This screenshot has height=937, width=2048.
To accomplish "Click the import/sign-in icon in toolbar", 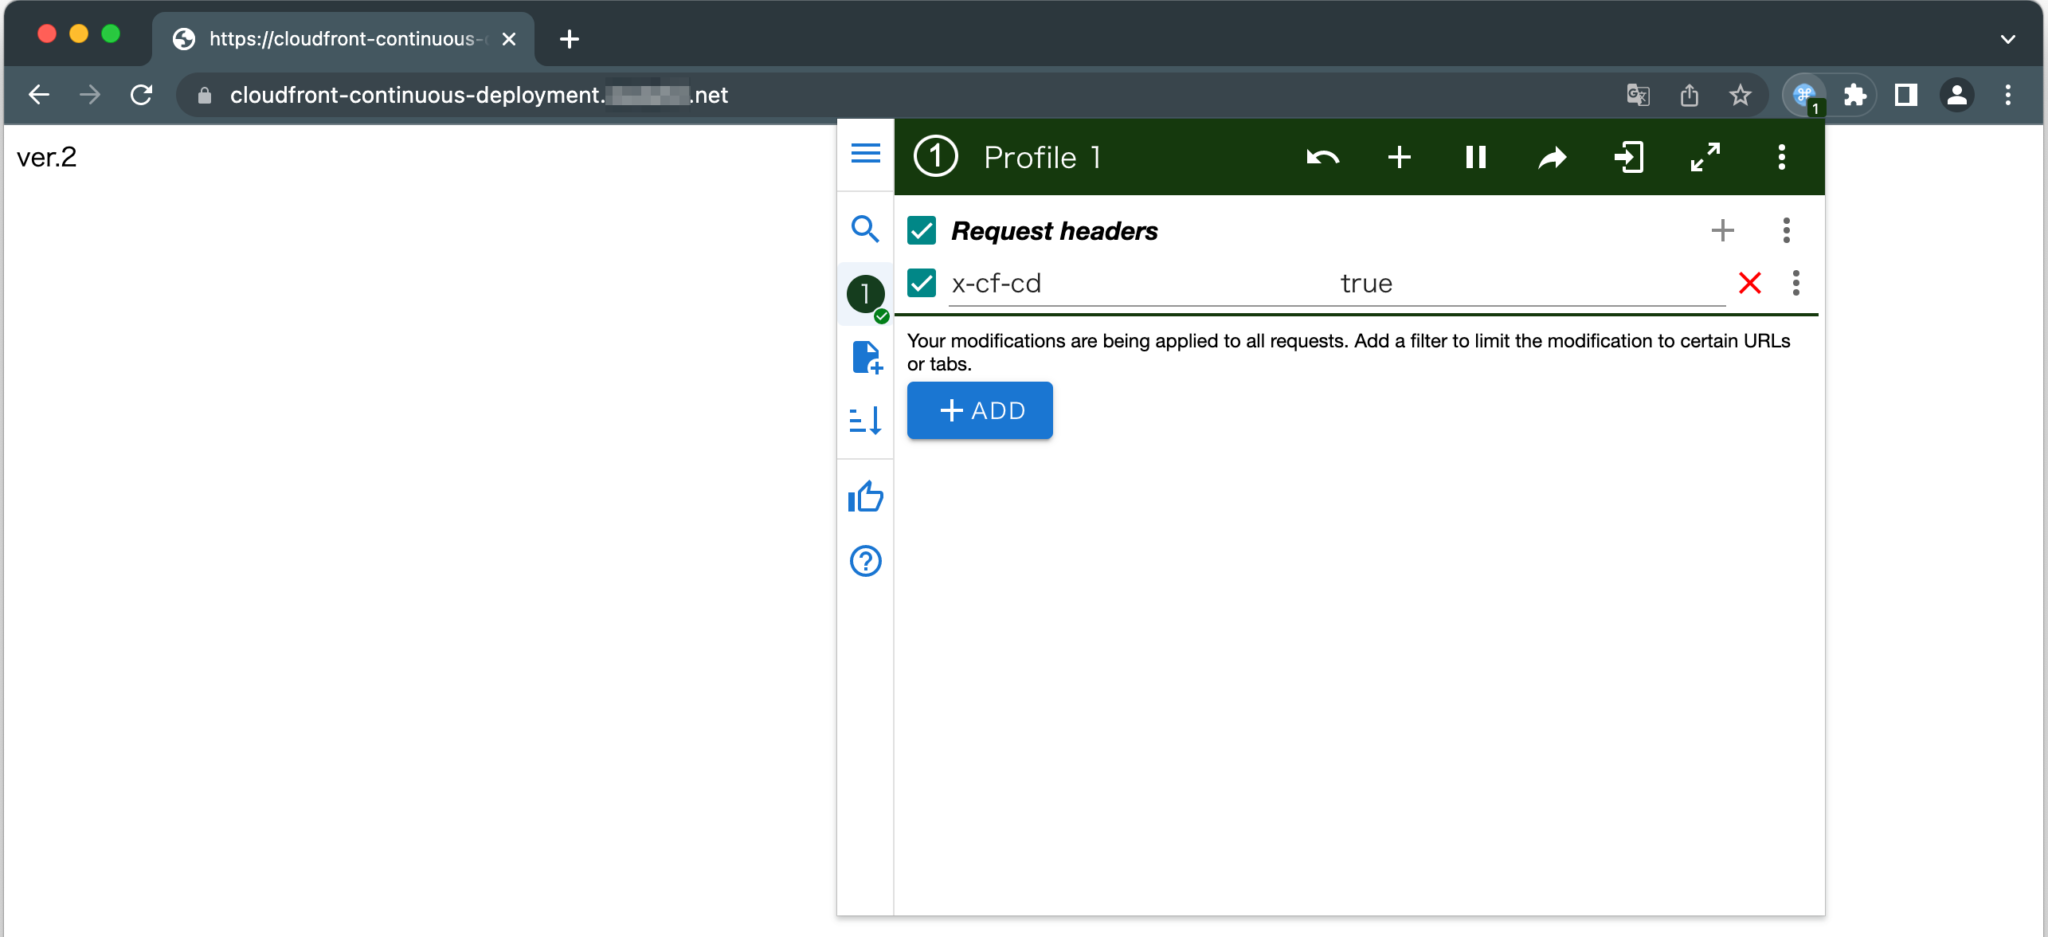I will click(1629, 157).
